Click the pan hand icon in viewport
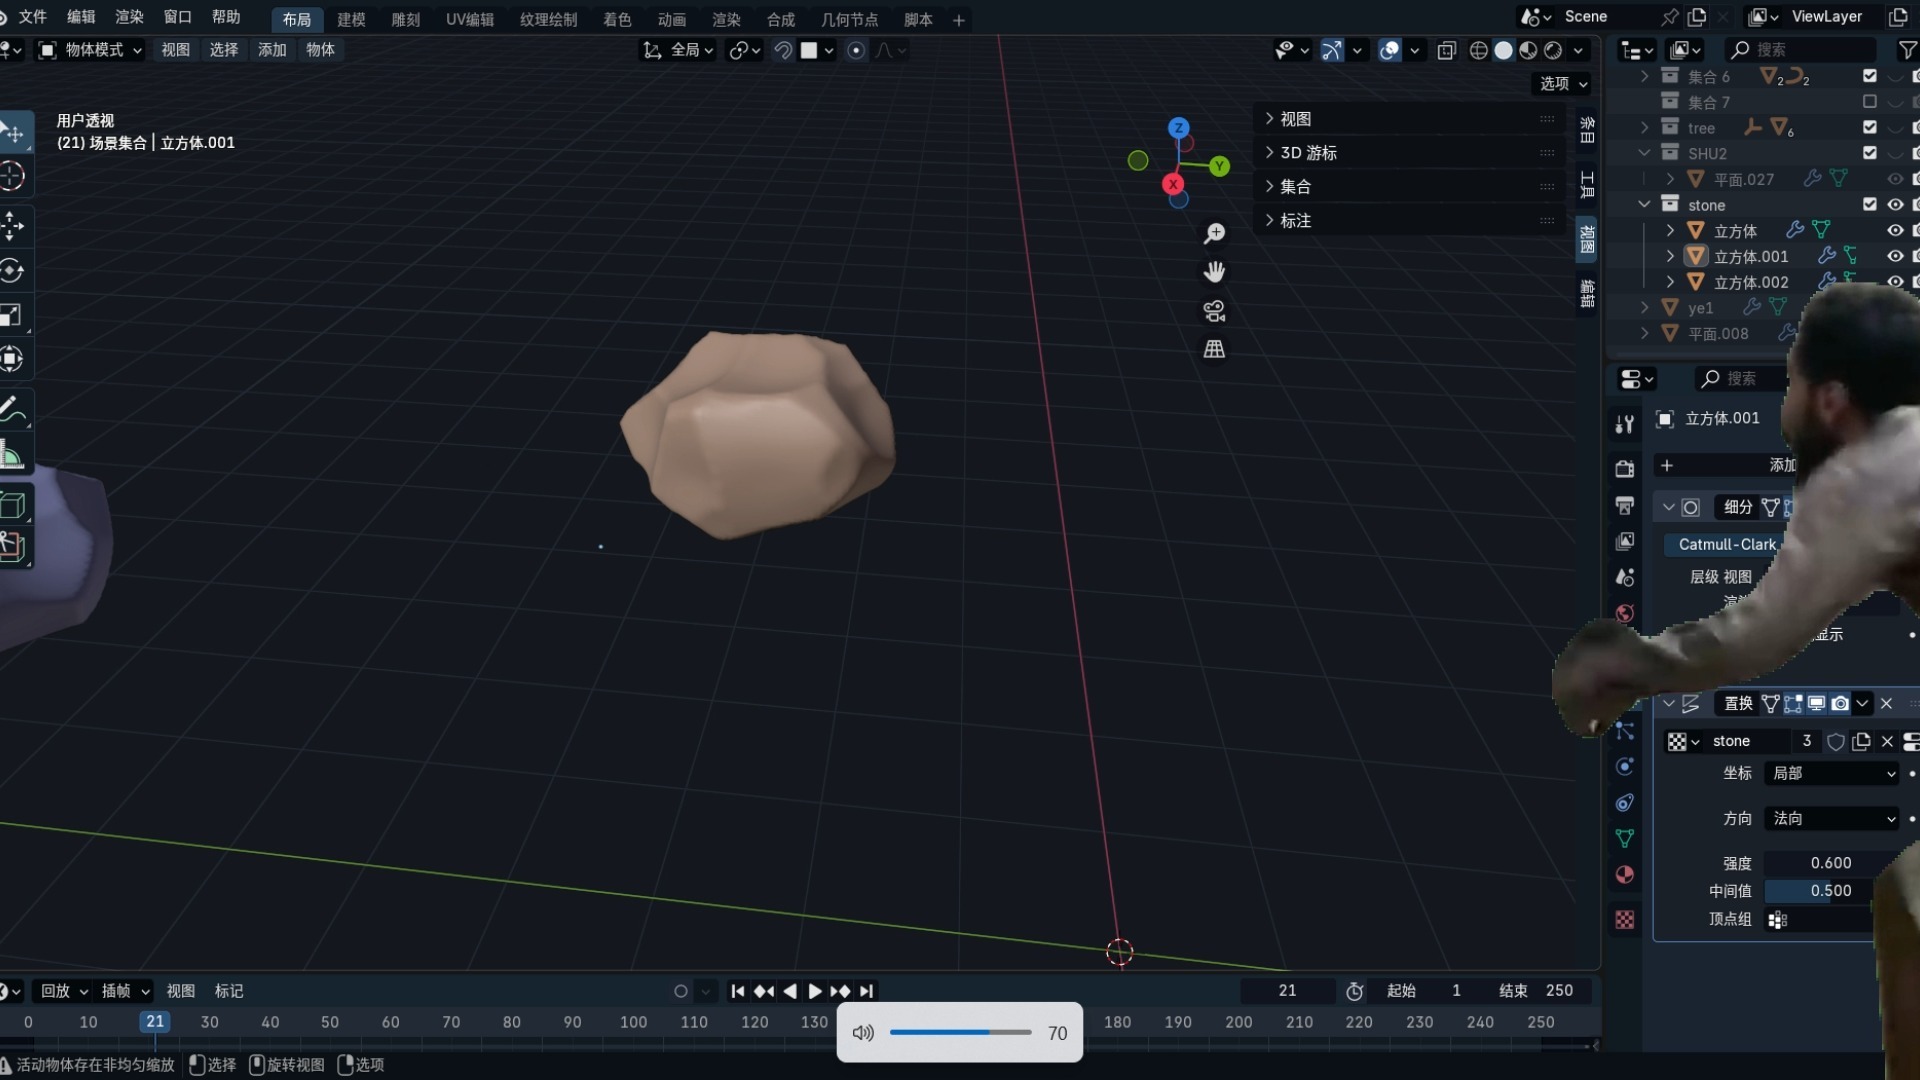 tap(1214, 272)
